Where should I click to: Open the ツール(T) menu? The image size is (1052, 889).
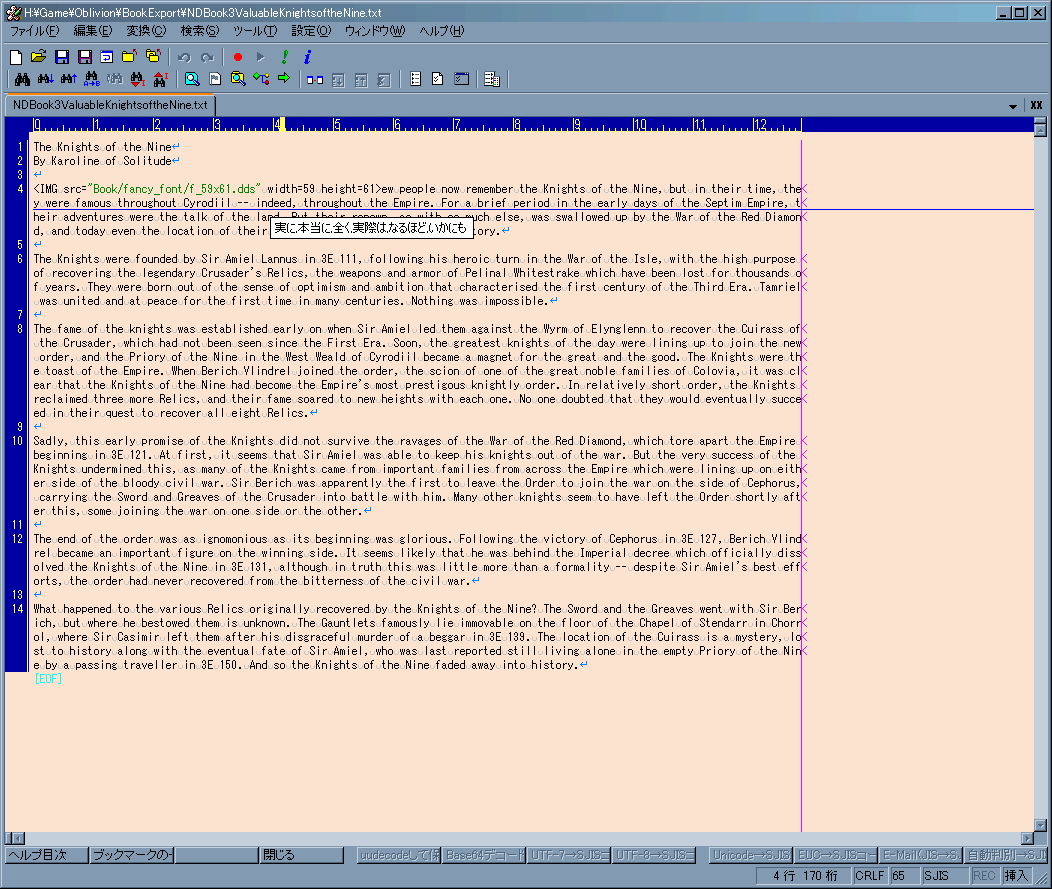255,31
